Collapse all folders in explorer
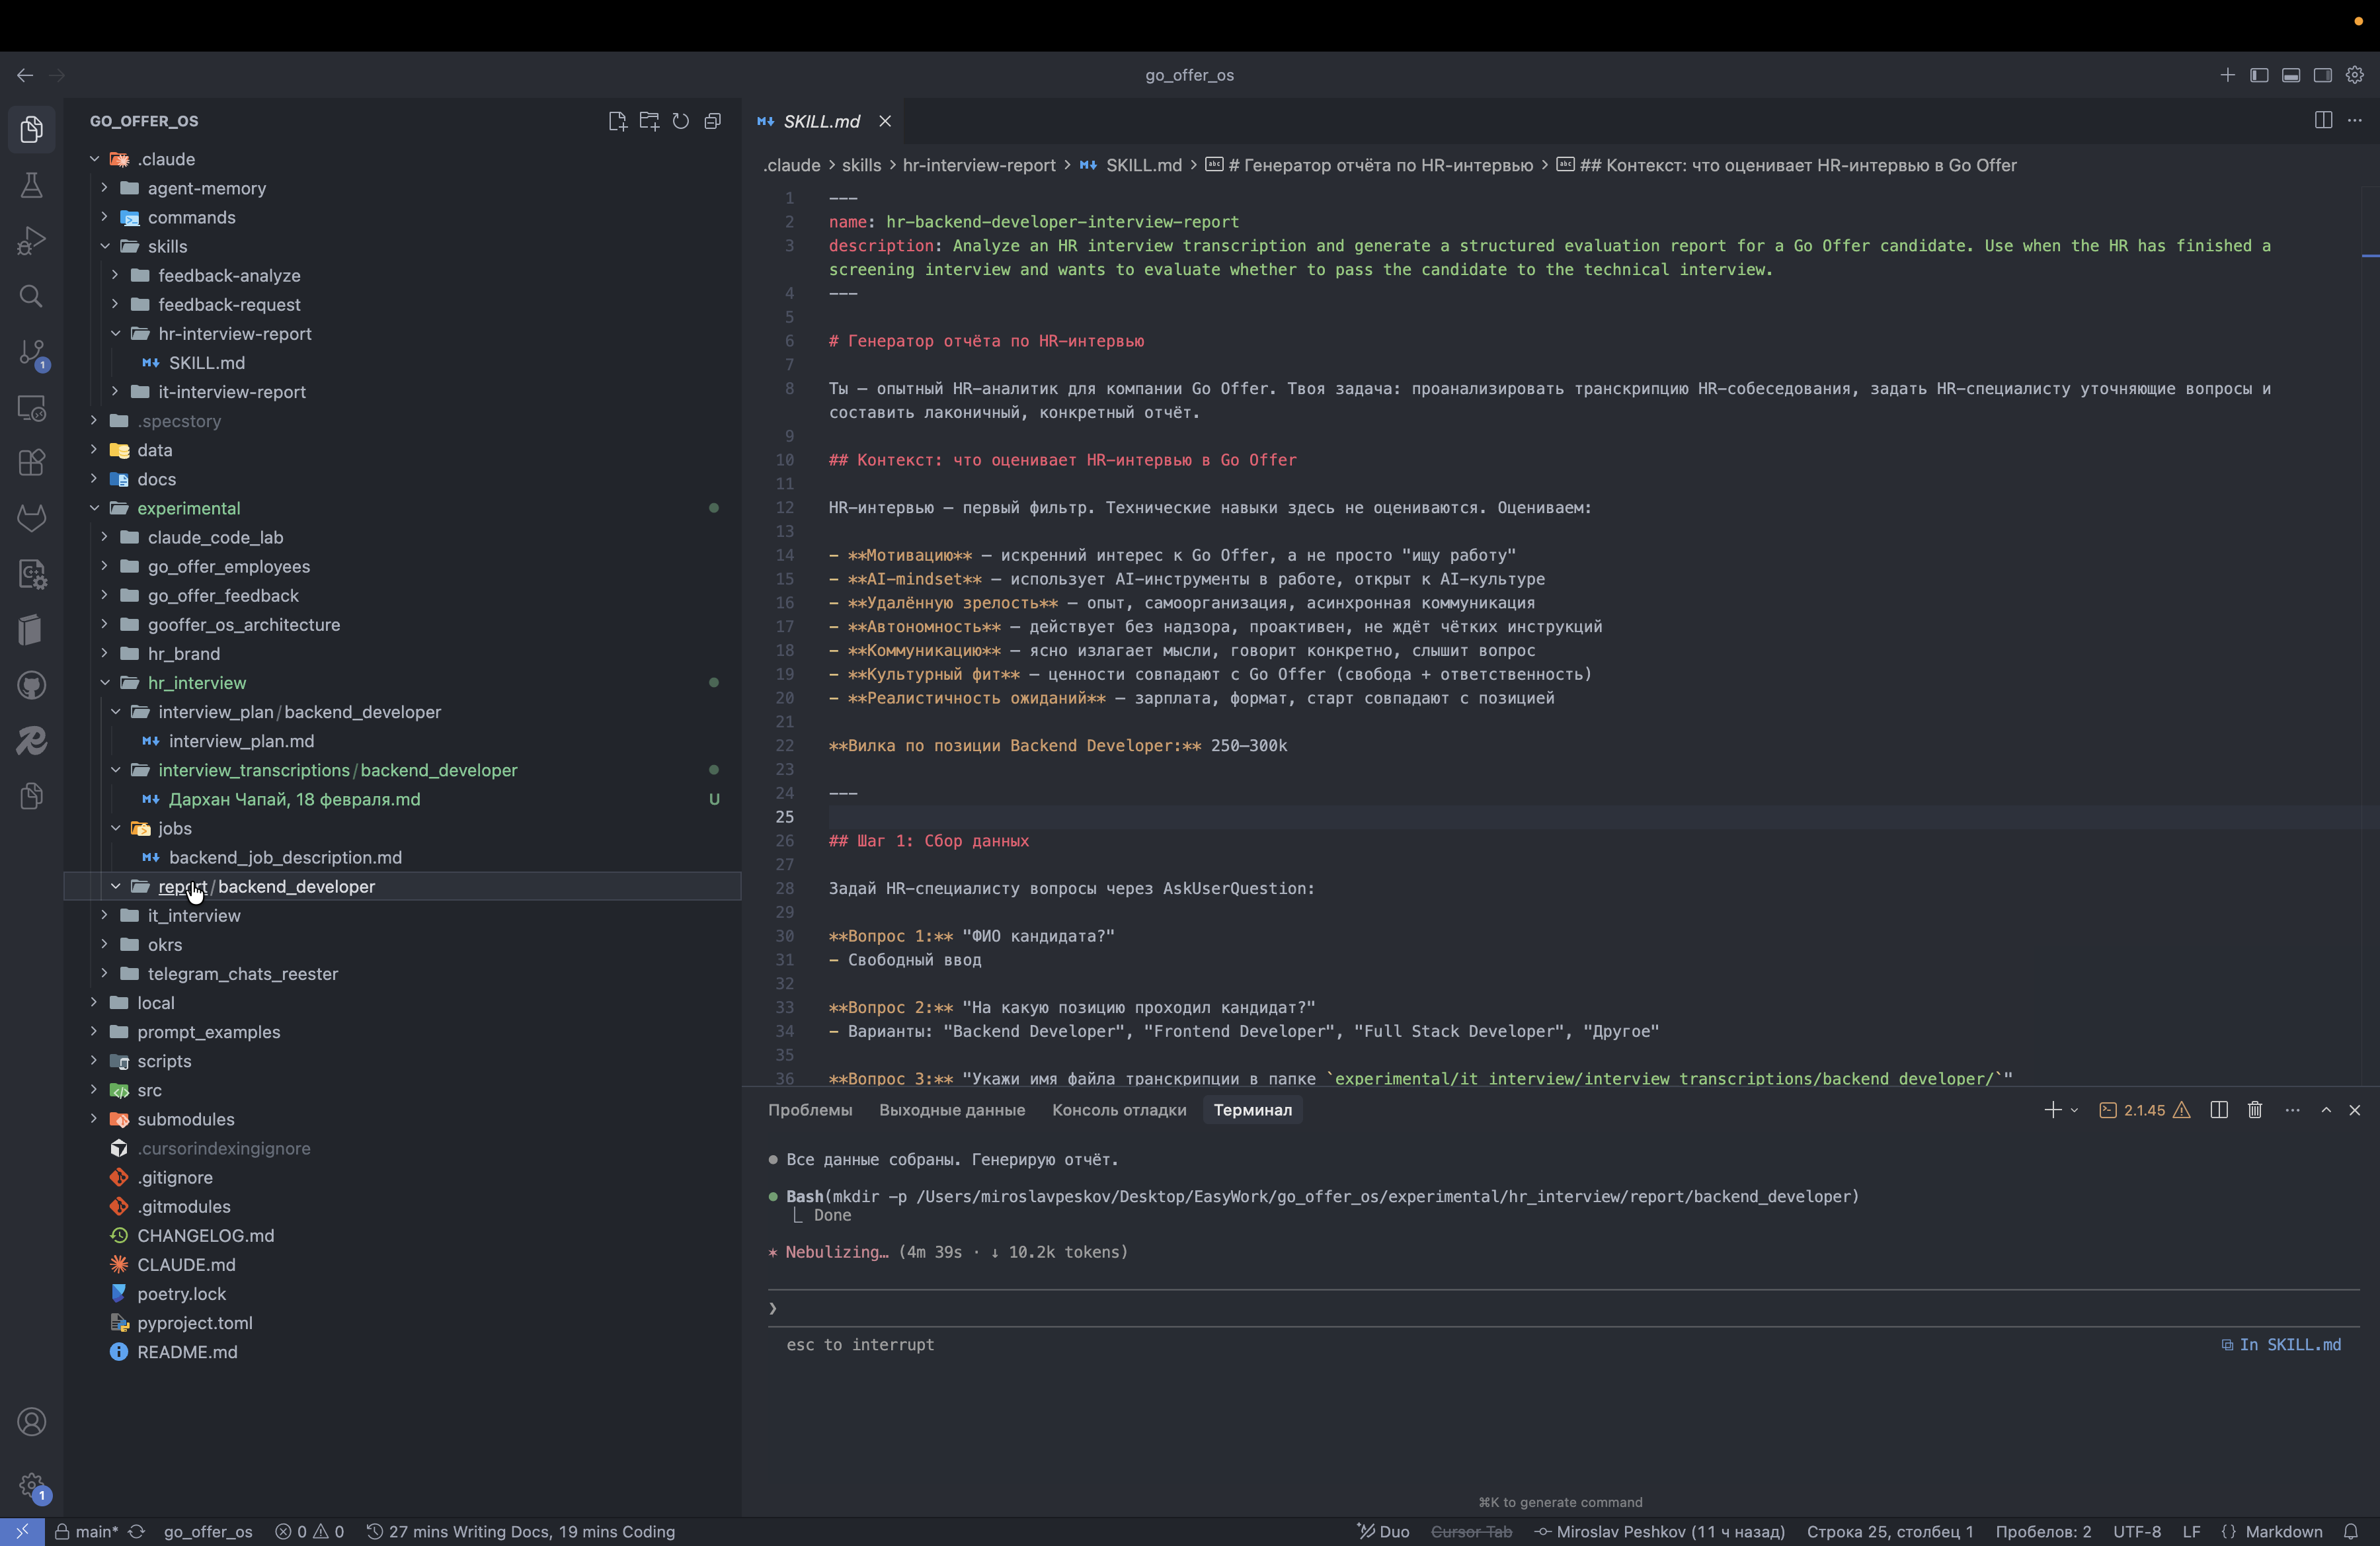 pos(713,121)
